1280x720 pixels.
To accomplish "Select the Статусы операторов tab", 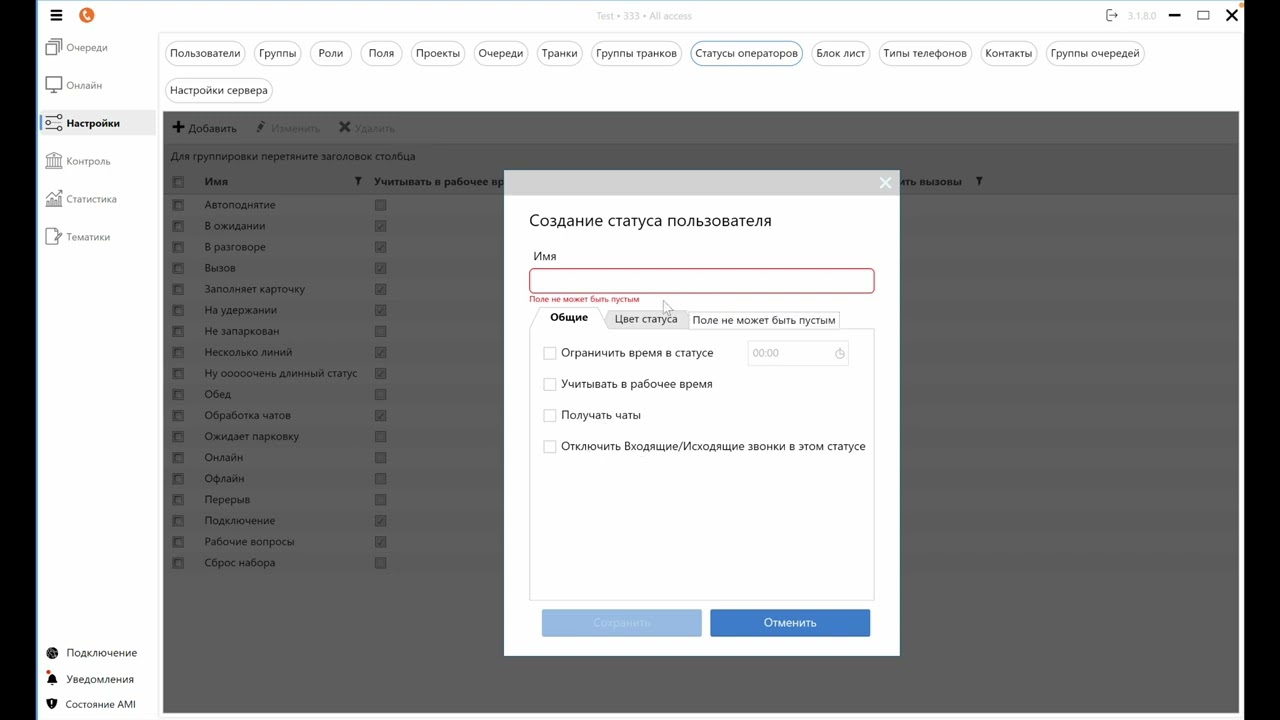I will pyautogui.click(x=746, y=53).
